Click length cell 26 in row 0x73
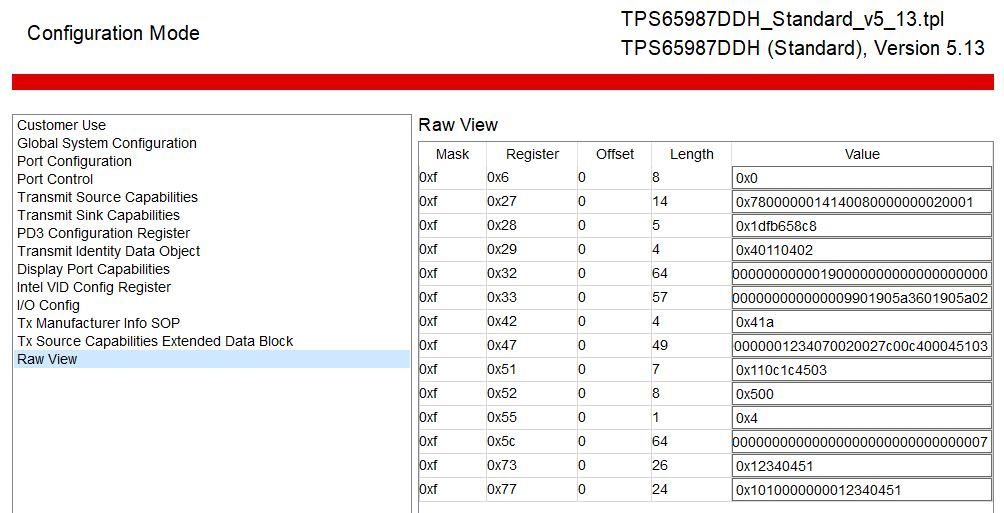 pyautogui.click(x=691, y=466)
